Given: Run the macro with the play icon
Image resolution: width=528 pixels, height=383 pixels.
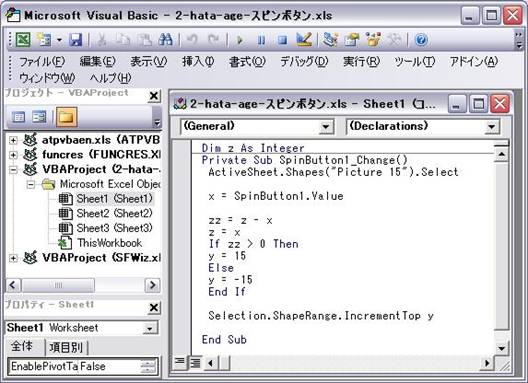Looking at the screenshot, I should 240,40.
